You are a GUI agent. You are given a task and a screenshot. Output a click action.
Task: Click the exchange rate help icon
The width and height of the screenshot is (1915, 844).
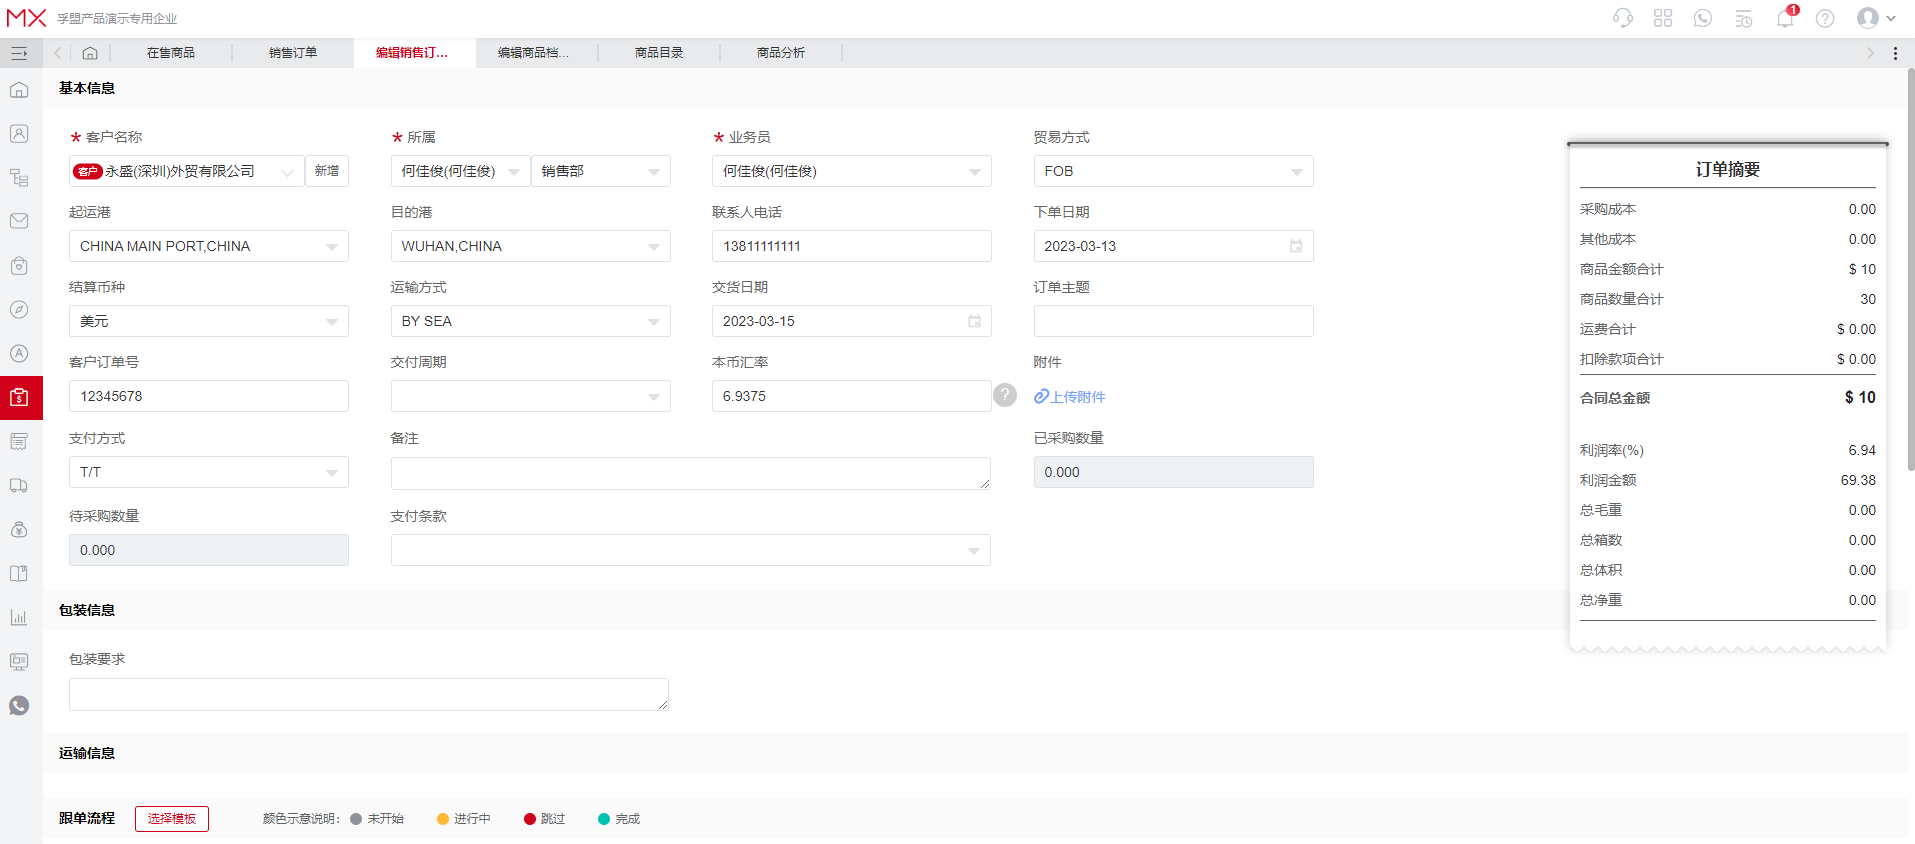point(1005,396)
